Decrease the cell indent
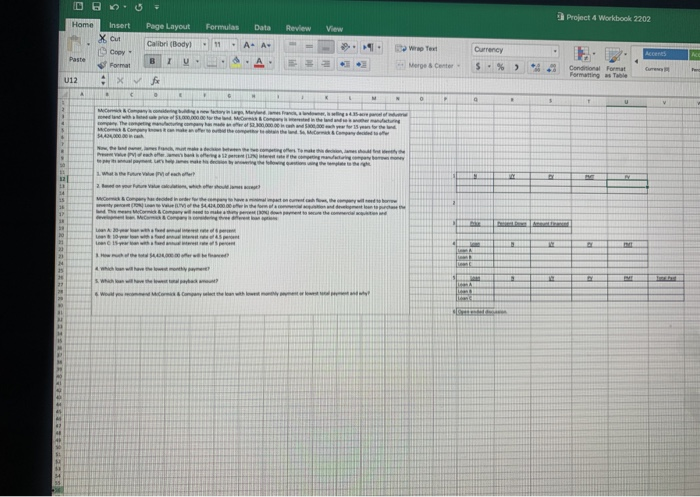Image resolution: width=700 pixels, height=497 pixels. [x=345, y=64]
